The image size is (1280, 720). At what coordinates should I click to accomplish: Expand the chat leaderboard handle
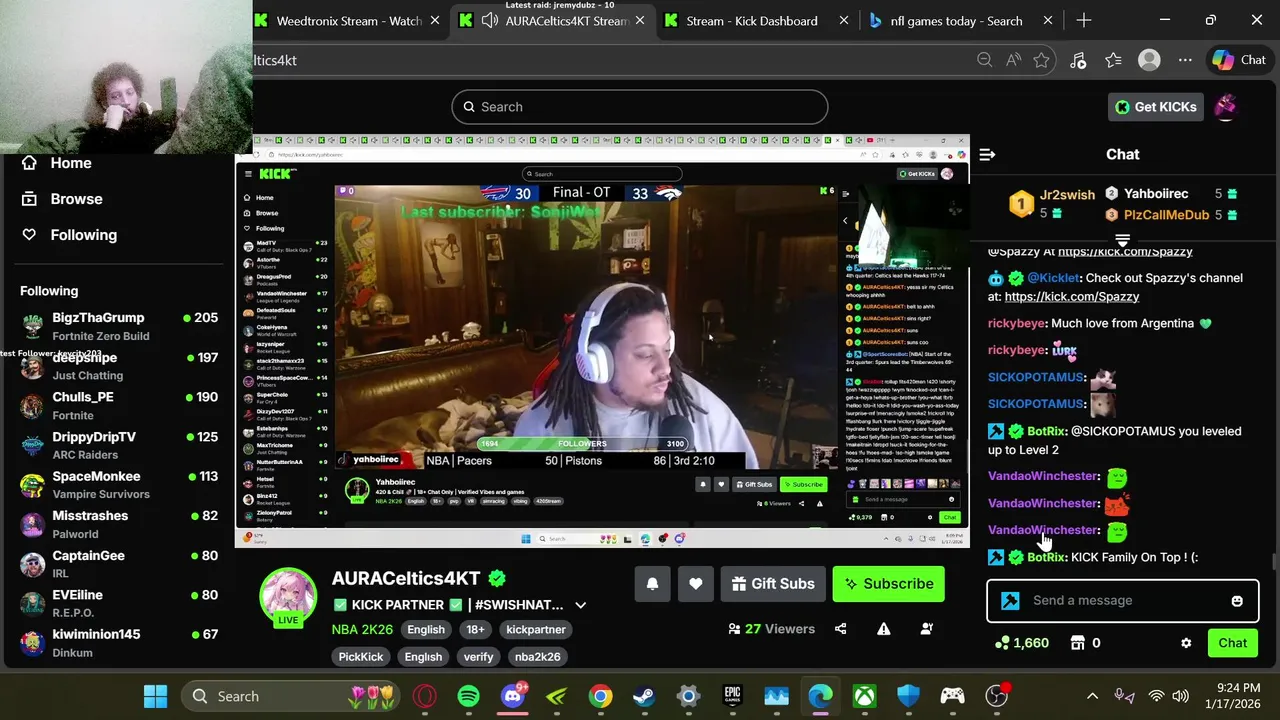1122,240
